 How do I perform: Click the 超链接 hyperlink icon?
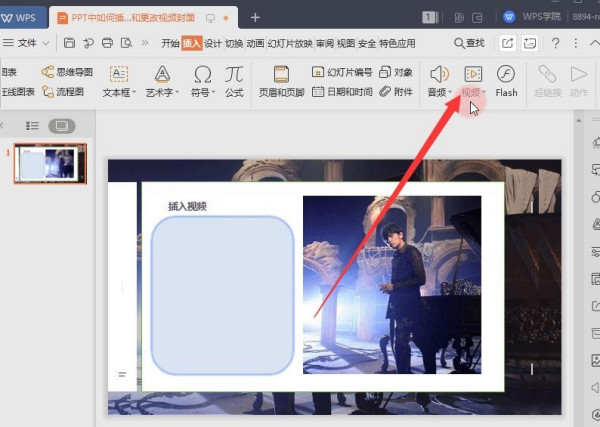tap(548, 74)
